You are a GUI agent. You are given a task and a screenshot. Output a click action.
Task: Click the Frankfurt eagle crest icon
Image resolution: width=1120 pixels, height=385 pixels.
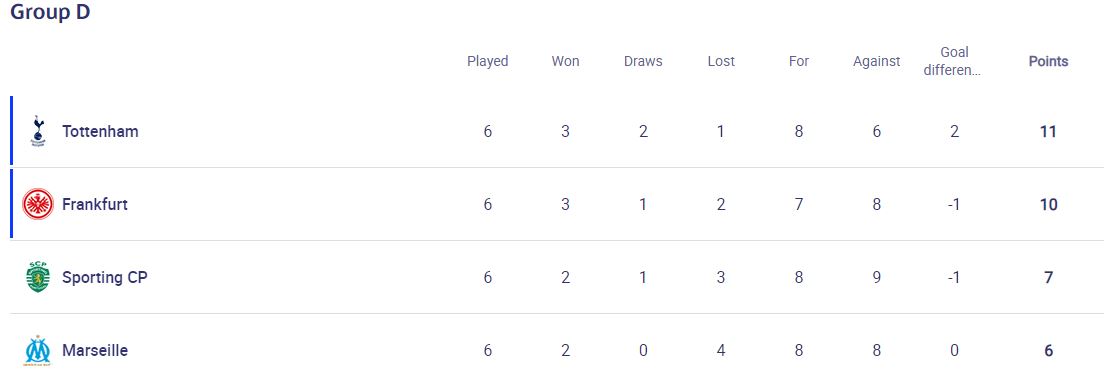coord(38,204)
